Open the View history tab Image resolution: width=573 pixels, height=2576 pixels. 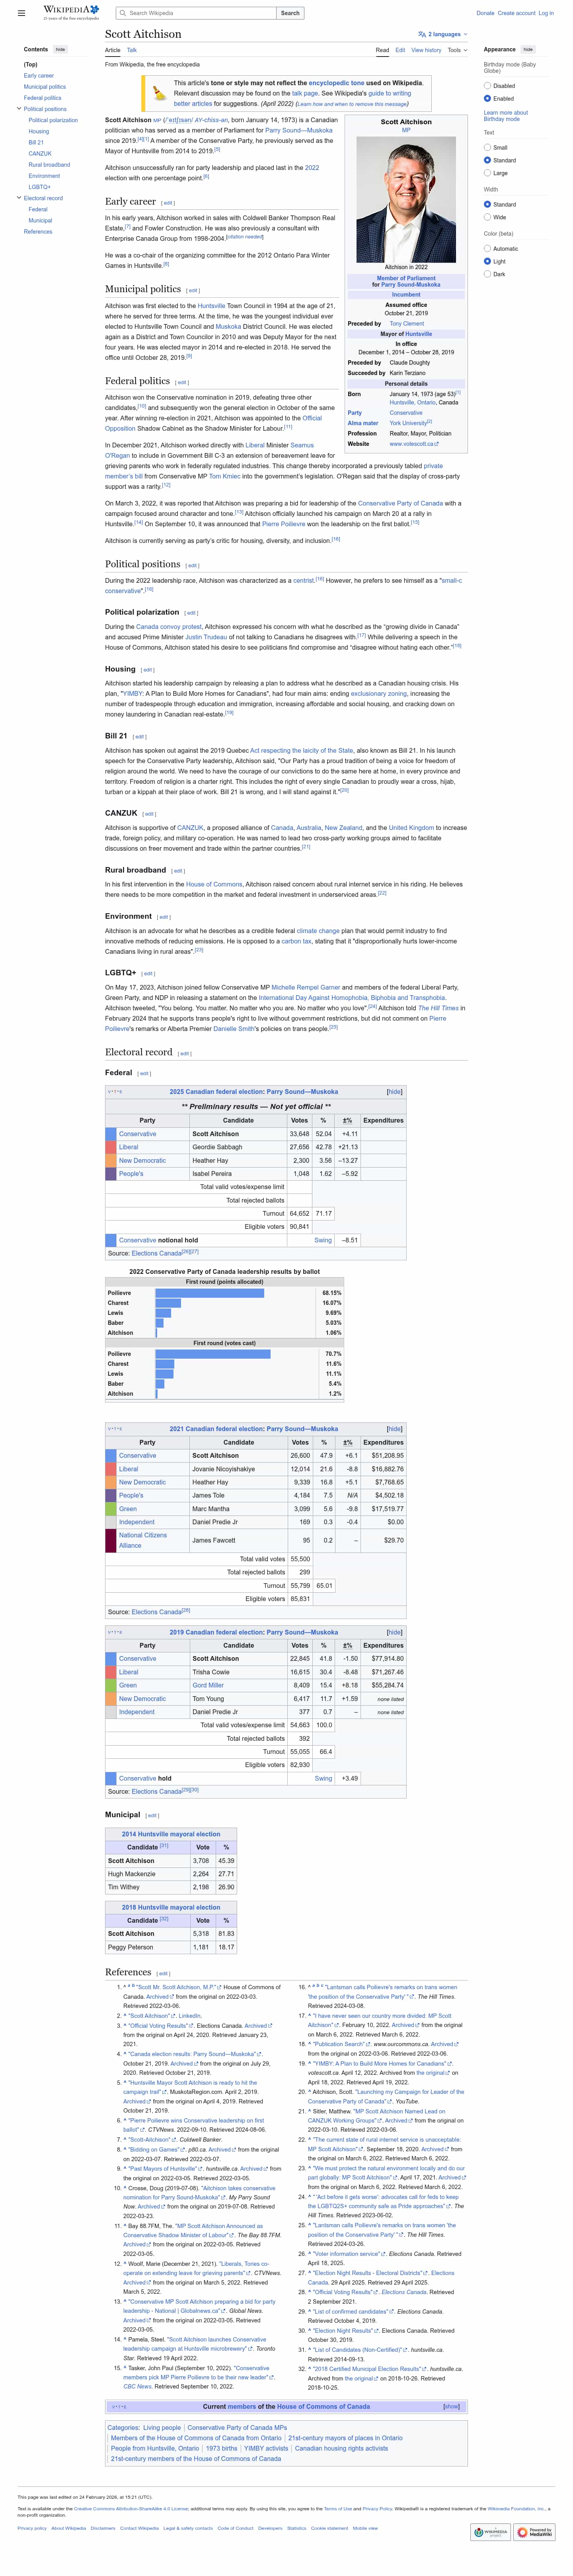(x=425, y=50)
